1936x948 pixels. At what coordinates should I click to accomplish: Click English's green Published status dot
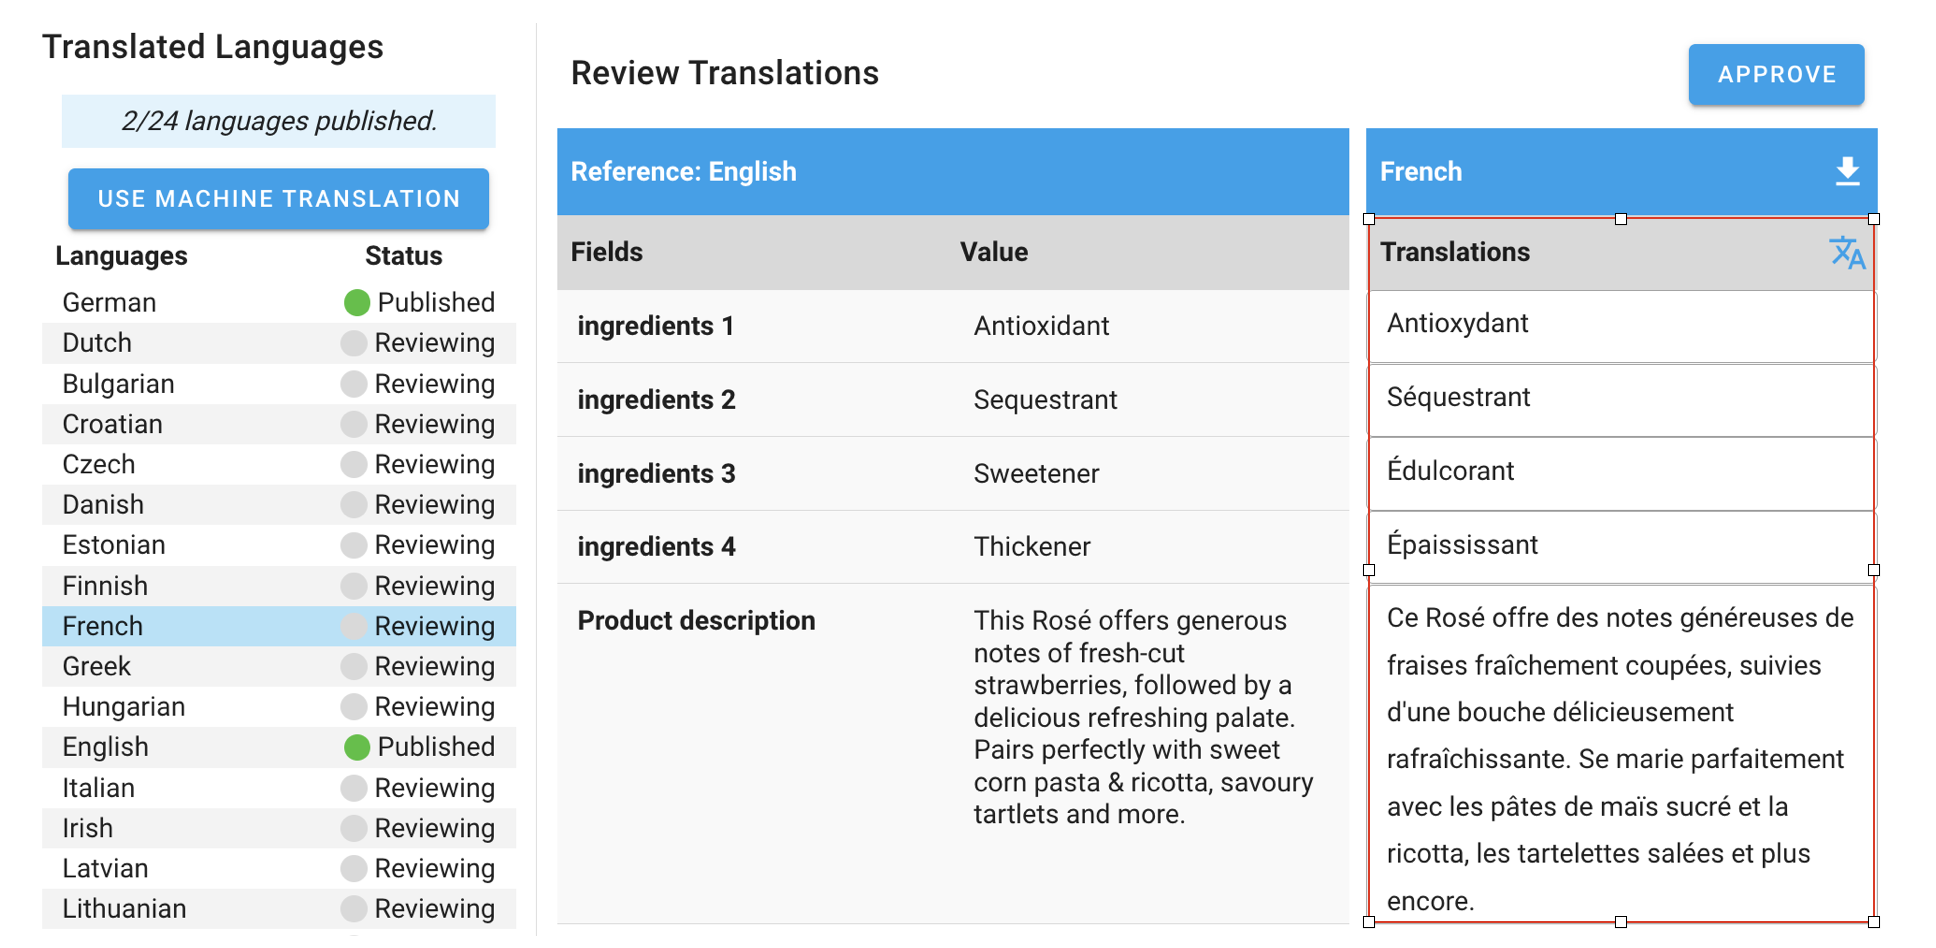357,747
